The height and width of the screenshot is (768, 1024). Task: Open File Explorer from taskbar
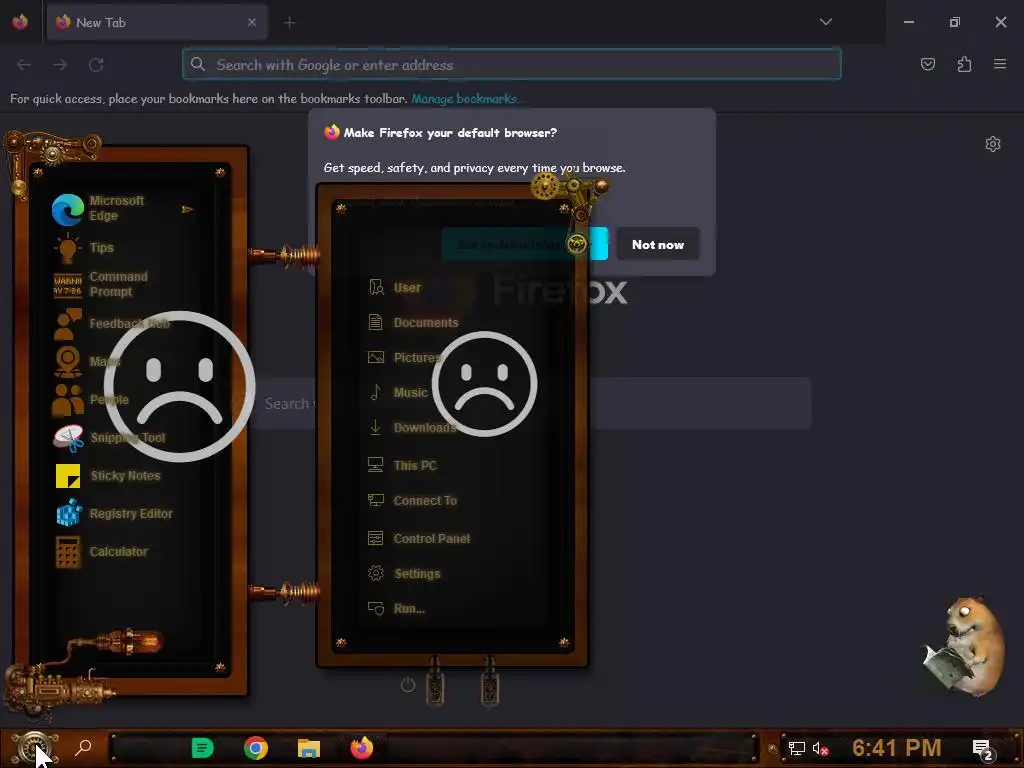pos(309,748)
